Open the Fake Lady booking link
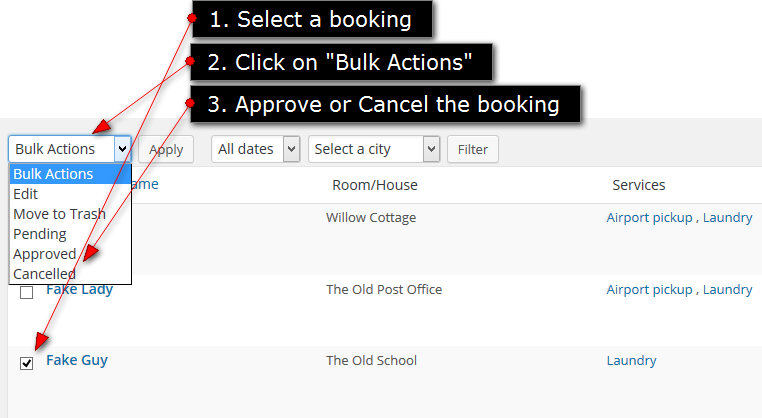This screenshot has height=418, width=762. pos(80,289)
